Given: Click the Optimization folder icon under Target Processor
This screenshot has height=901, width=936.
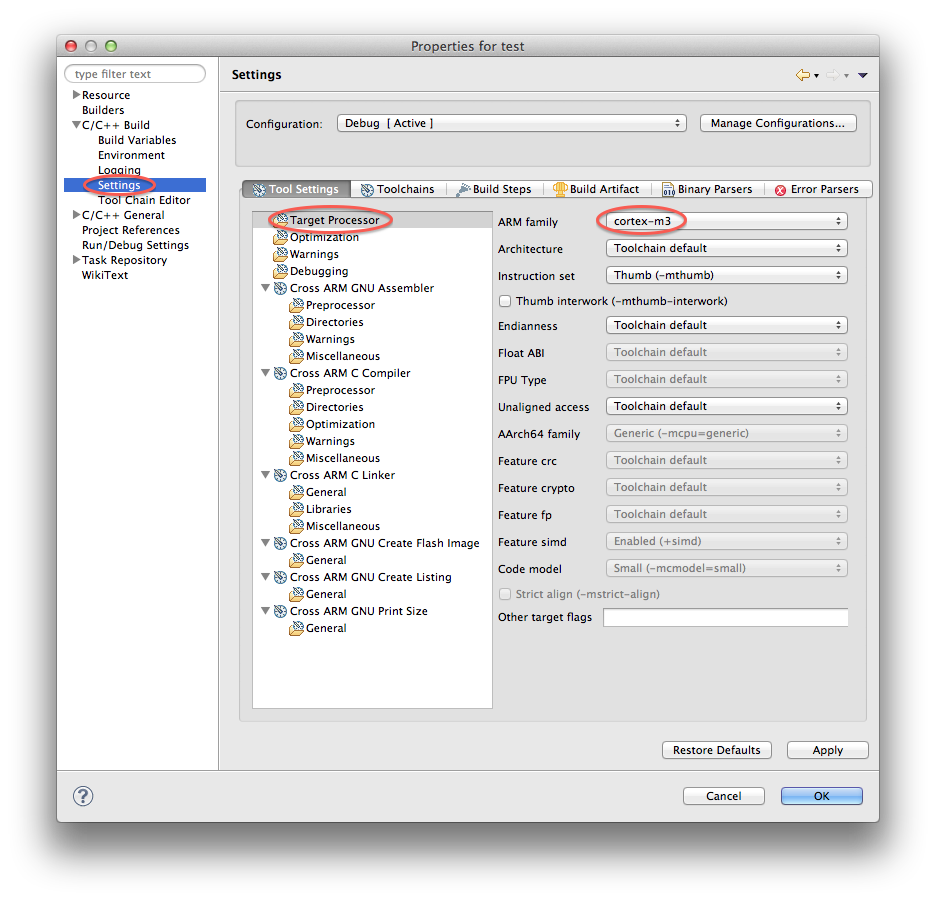Looking at the screenshot, I should [281, 238].
